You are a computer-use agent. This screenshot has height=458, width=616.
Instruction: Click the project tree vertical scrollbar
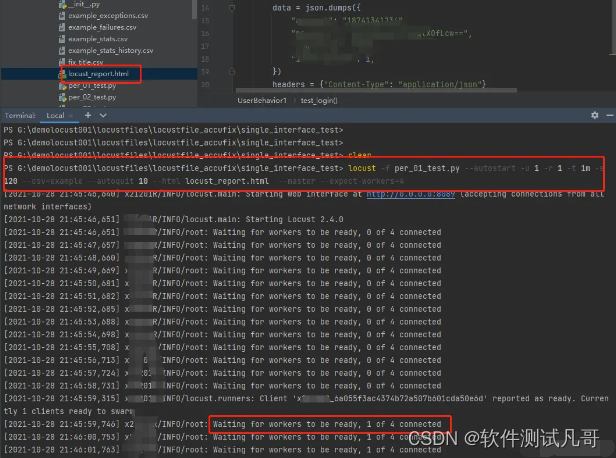(194, 9)
